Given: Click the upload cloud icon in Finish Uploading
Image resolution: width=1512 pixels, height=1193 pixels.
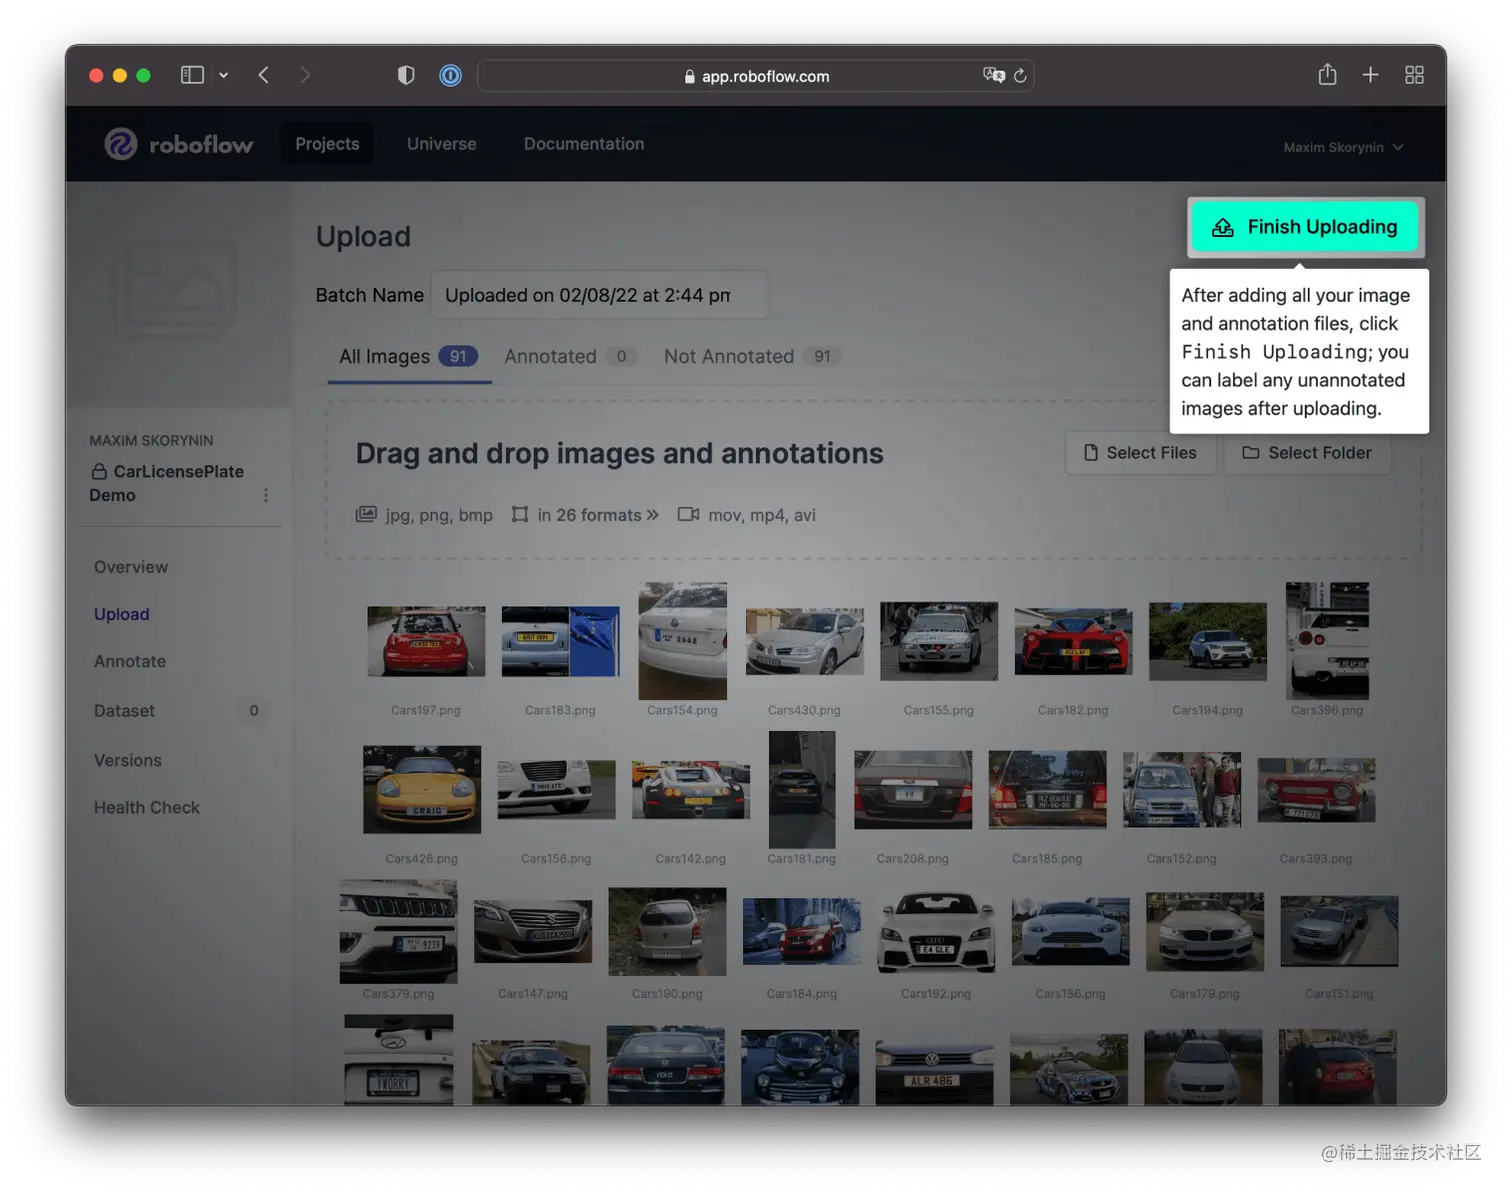Looking at the screenshot, I should 1222,227.
